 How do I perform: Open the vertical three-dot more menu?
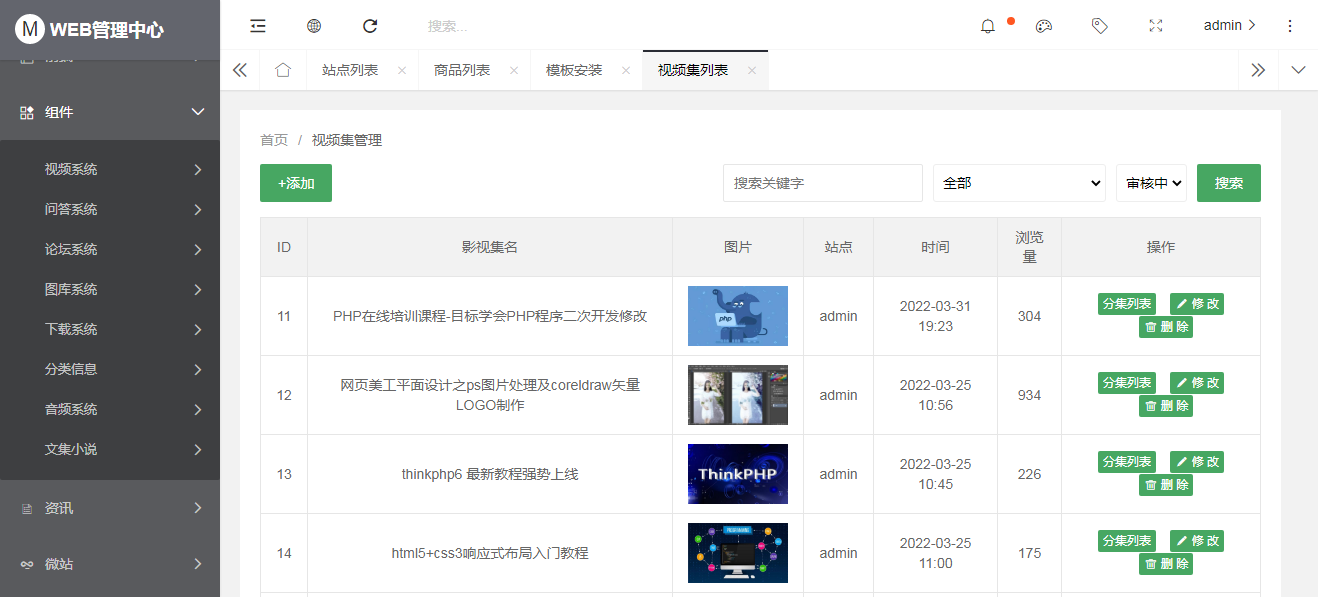point(1290,26)
